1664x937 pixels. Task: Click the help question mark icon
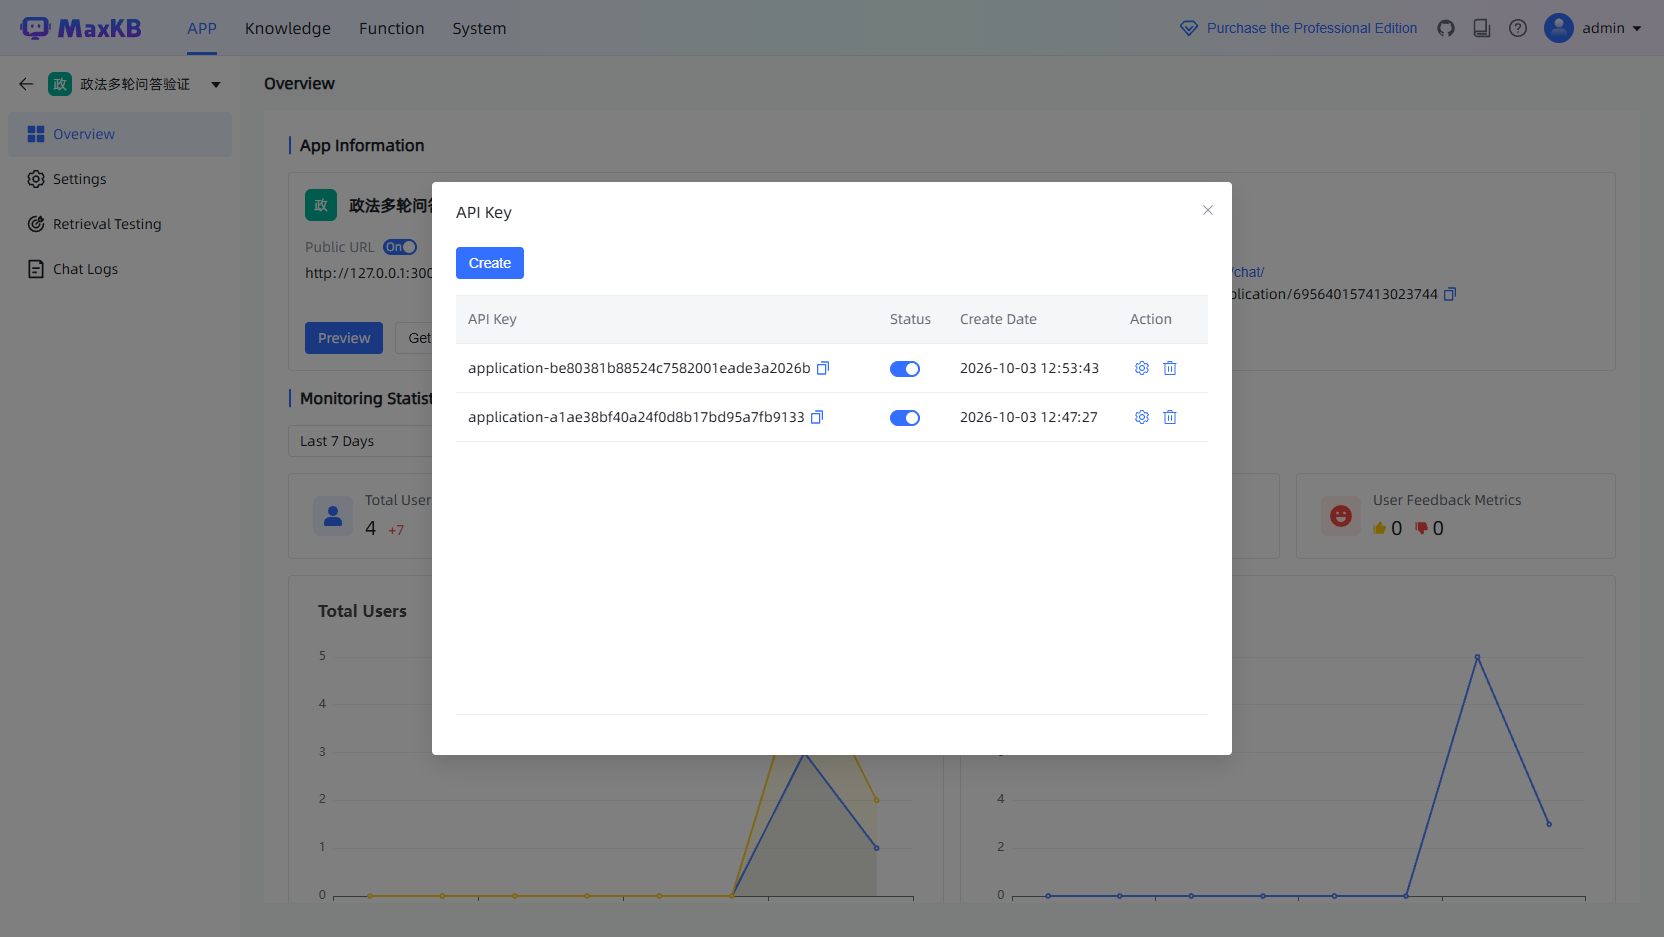click(x=1518, y=28)
